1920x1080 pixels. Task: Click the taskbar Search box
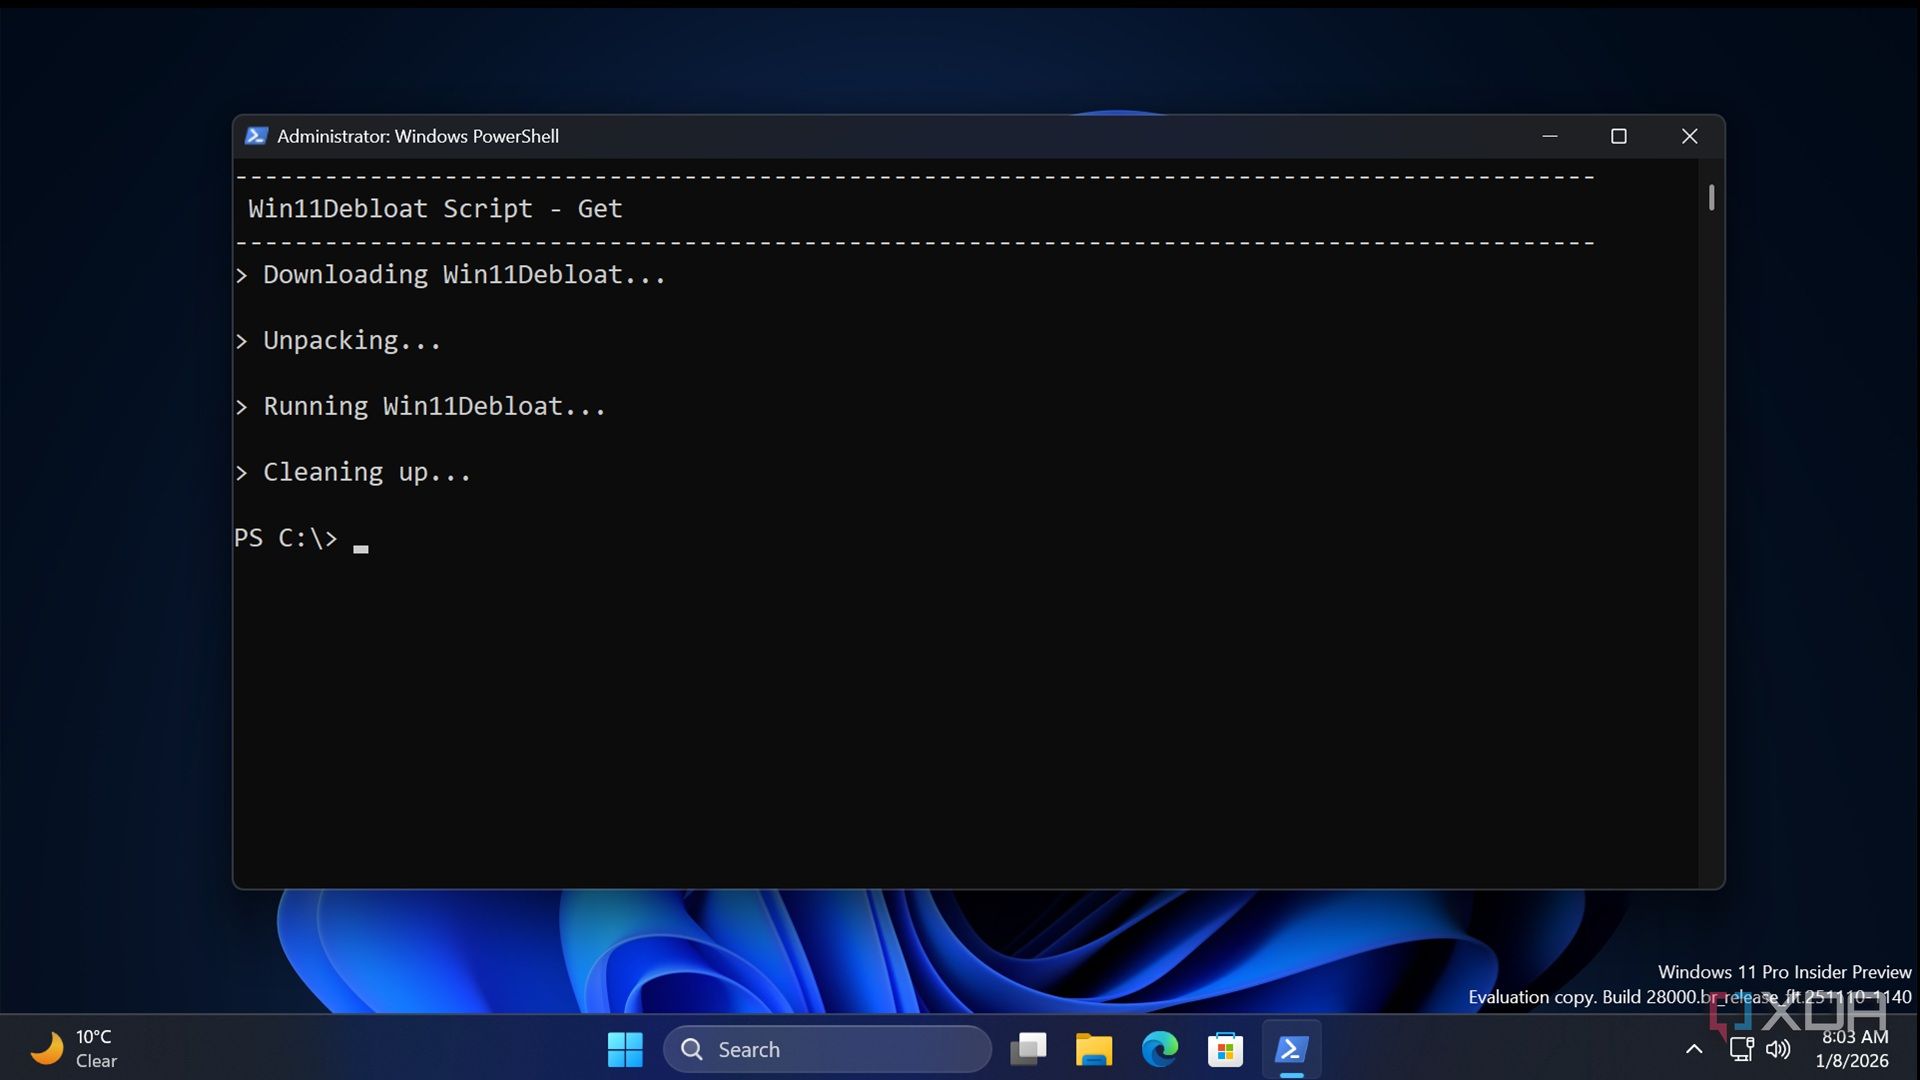point(828,1049)
